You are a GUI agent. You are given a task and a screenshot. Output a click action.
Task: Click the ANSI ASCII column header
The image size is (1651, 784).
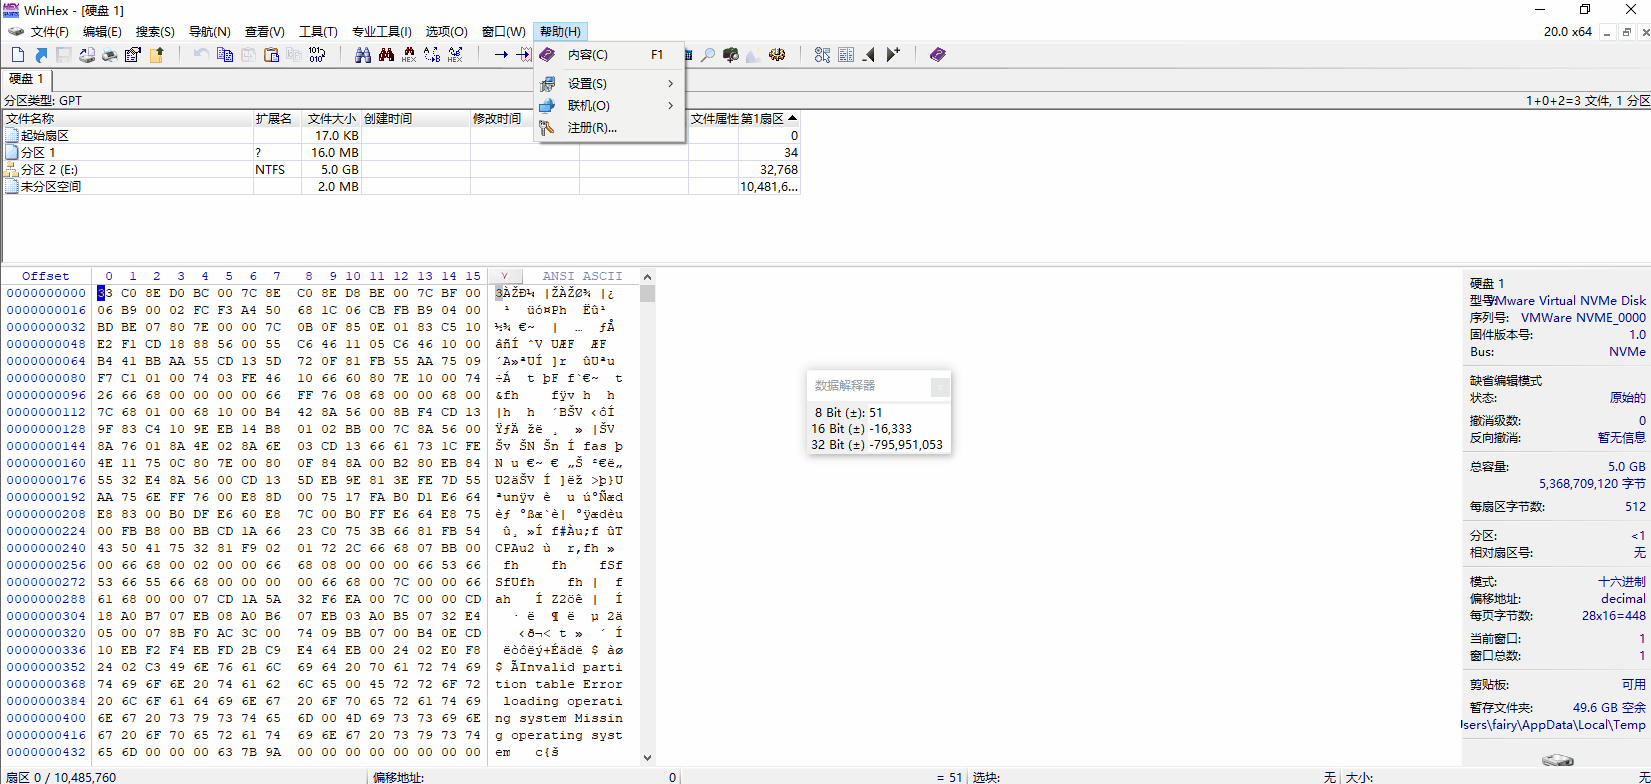[x=582, y=276]
